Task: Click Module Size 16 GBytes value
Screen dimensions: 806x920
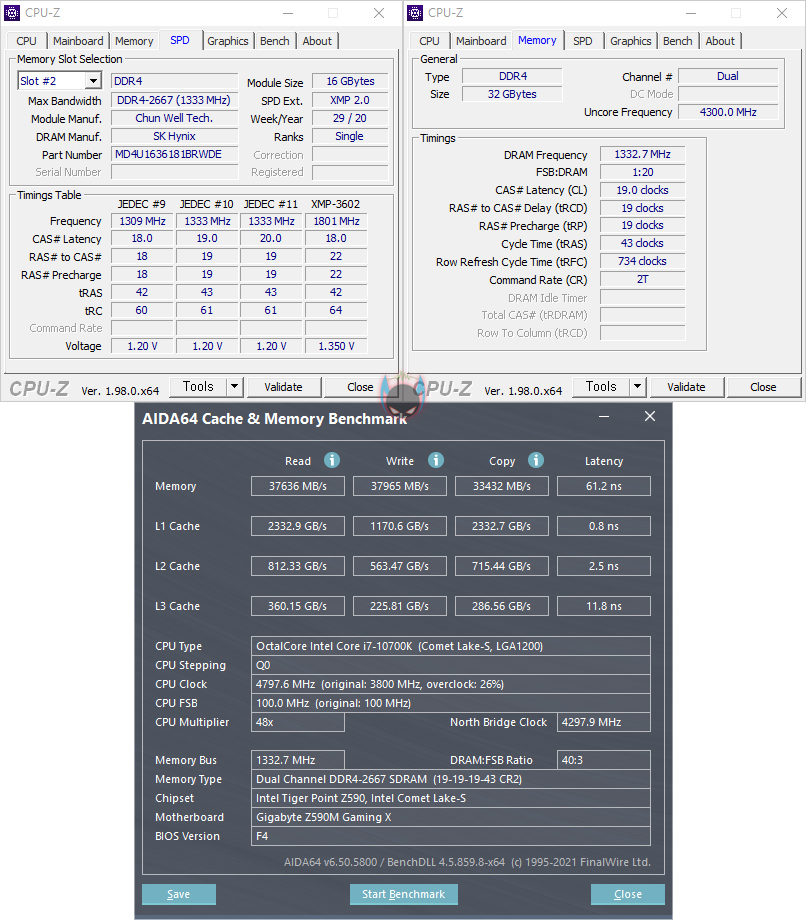Action: [350, 82]
